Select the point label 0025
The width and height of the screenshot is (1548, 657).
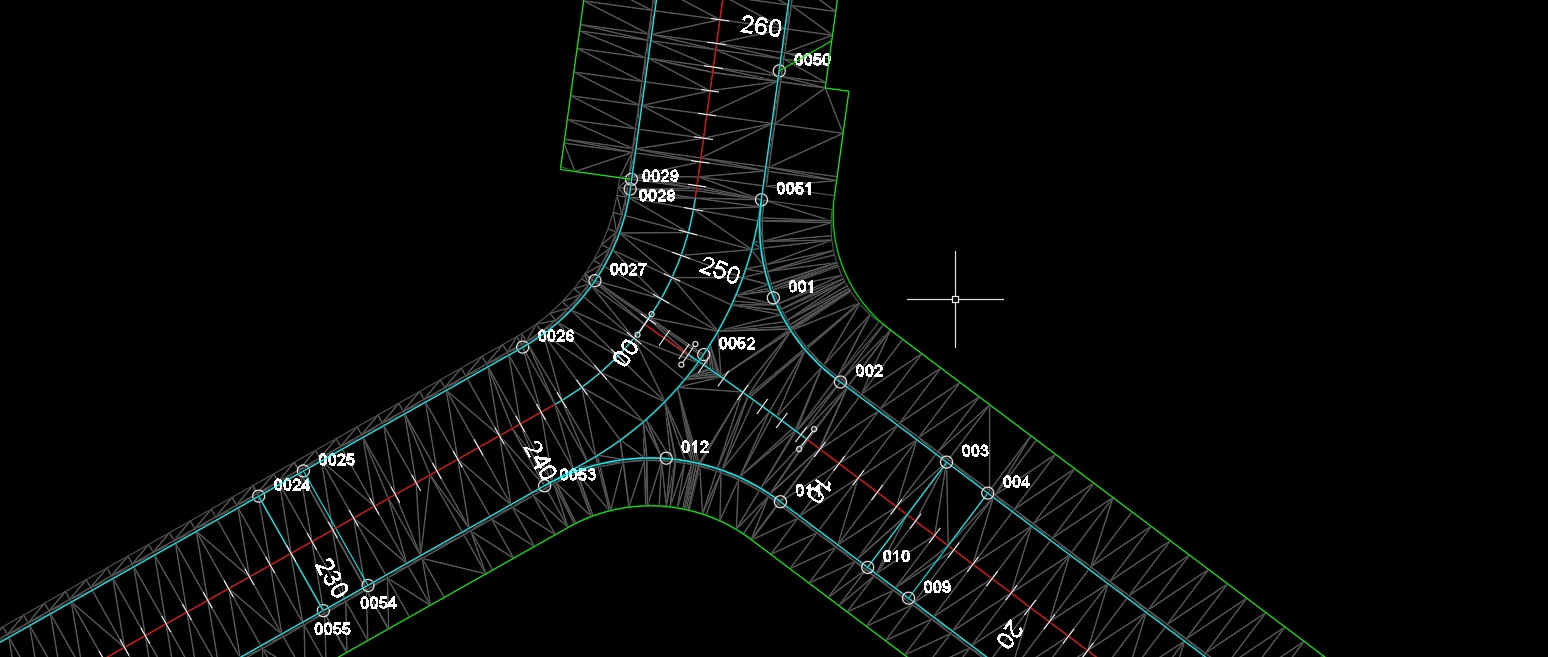[337, 460]
